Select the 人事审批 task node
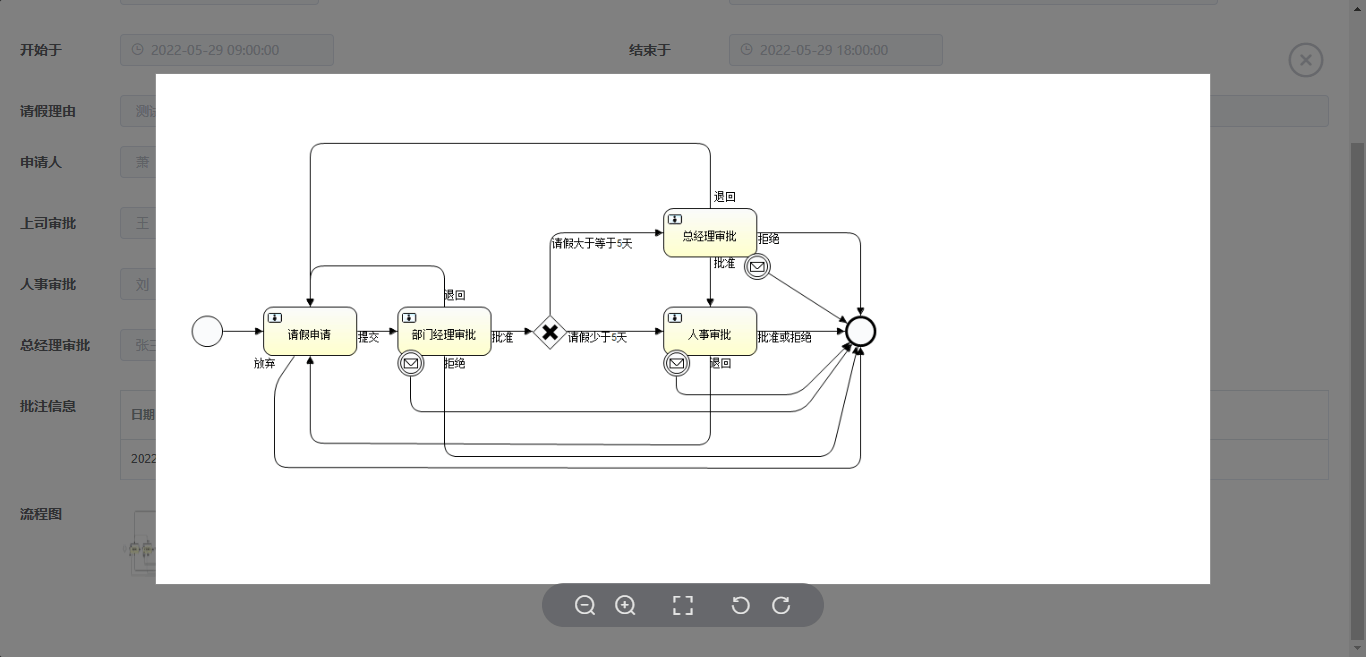 coord(710,331)
